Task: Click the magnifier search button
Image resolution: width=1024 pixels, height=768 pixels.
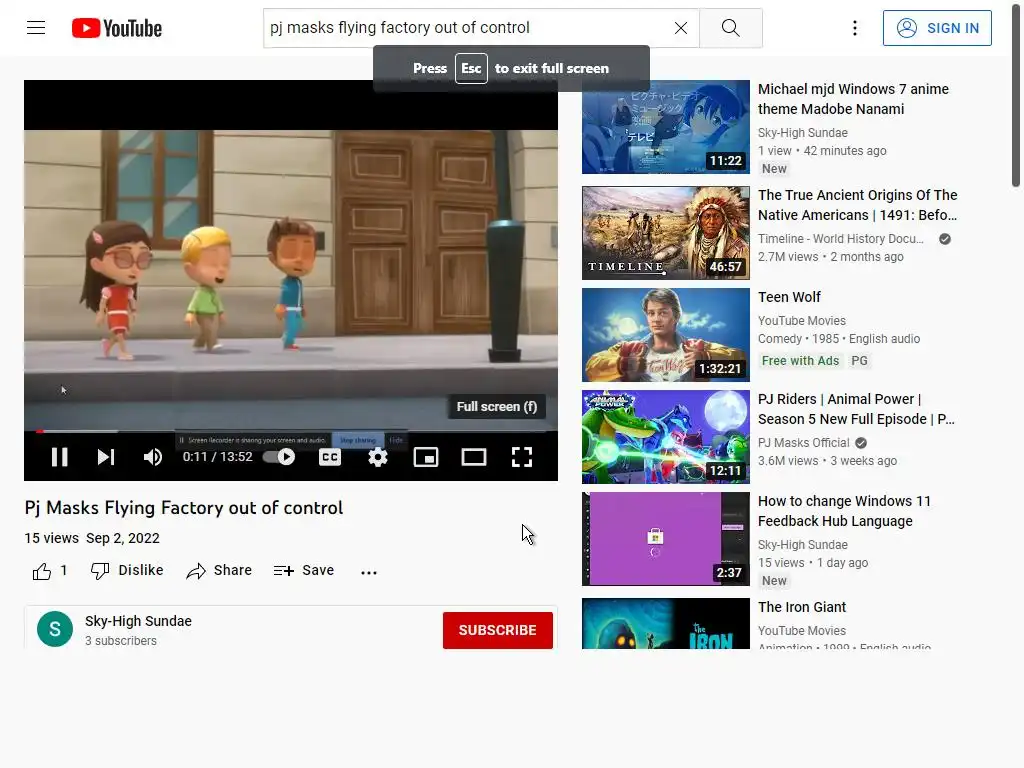Action: [730, 28]
